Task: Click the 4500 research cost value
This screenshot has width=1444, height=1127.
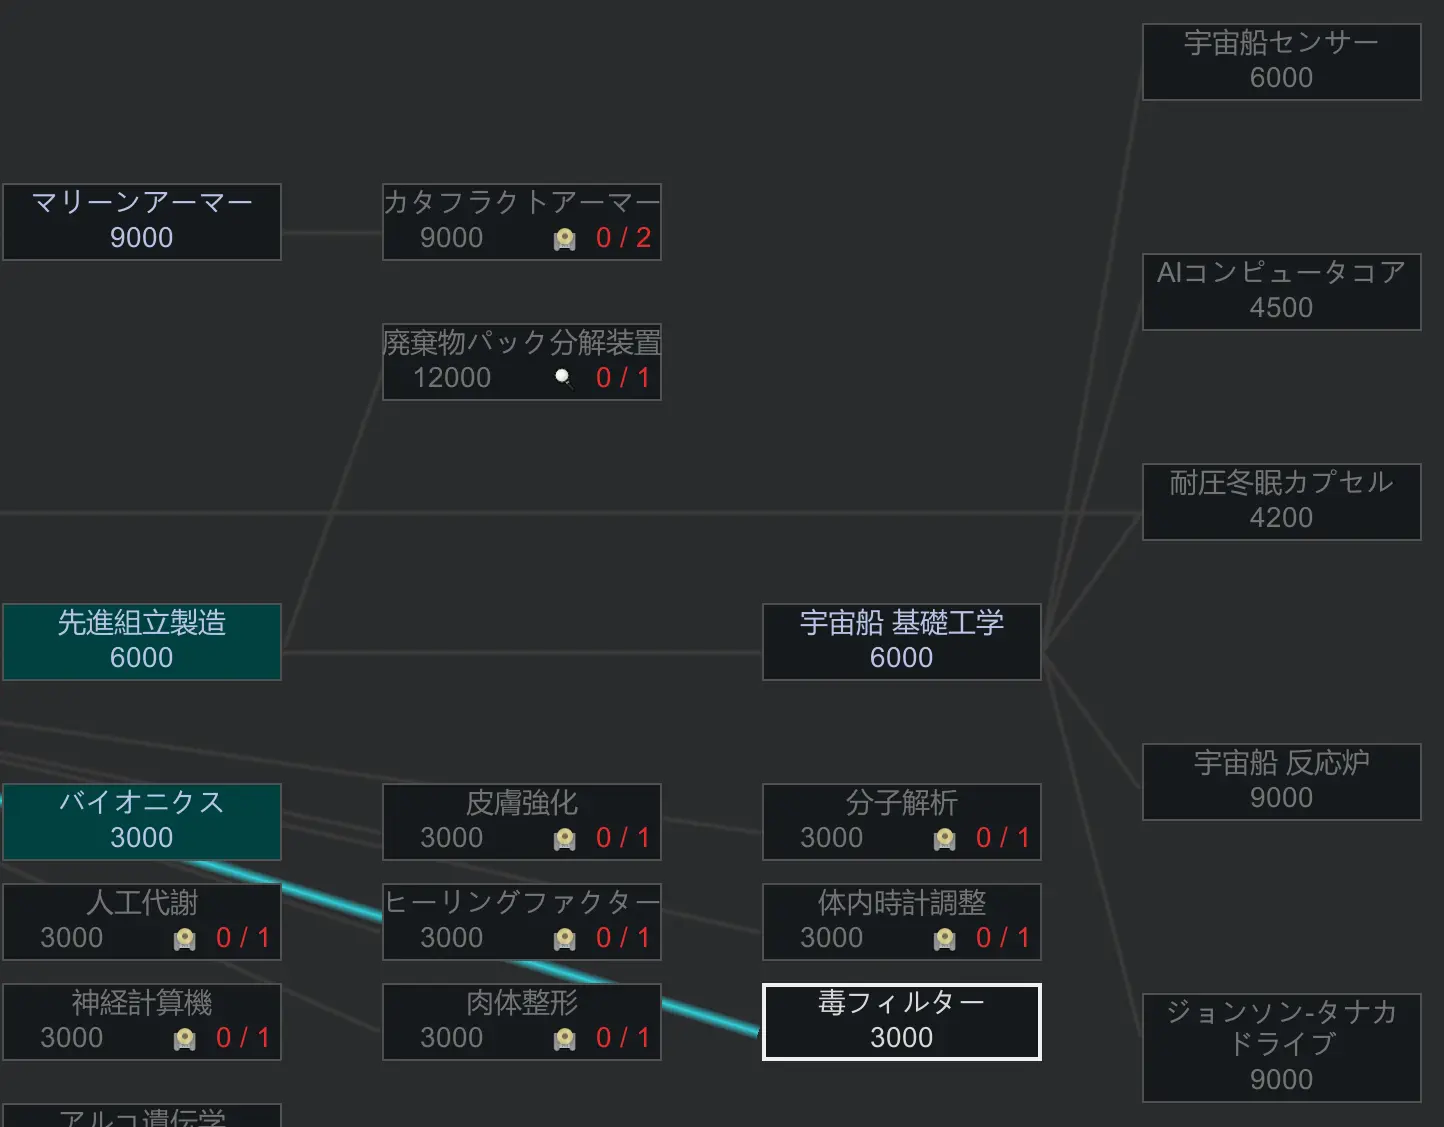Action: [1281, 308]
